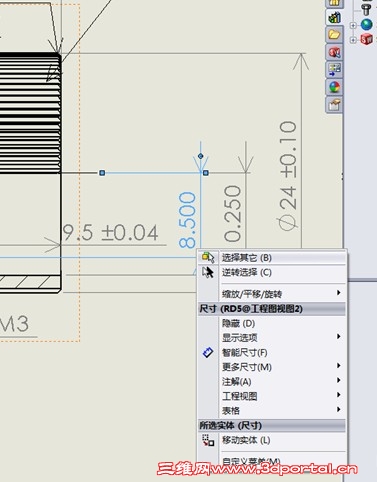Choose 逆转选择 (C) from the context menu

pos(272,272)
